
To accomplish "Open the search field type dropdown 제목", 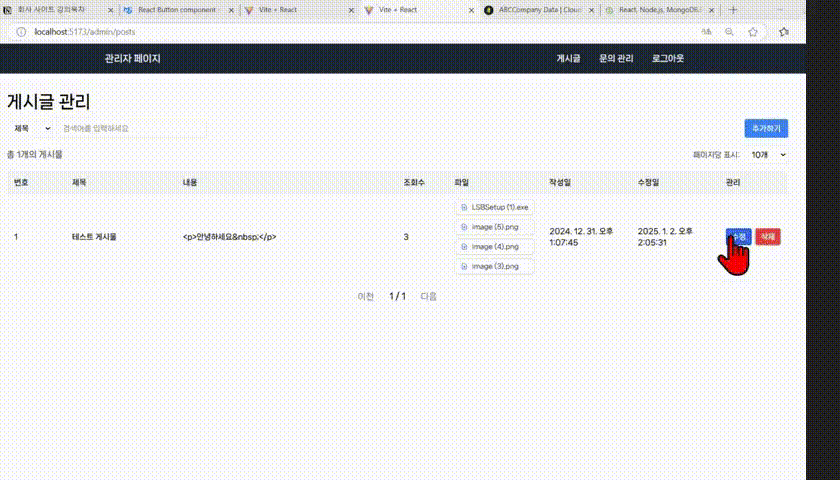I will (32, 129).
